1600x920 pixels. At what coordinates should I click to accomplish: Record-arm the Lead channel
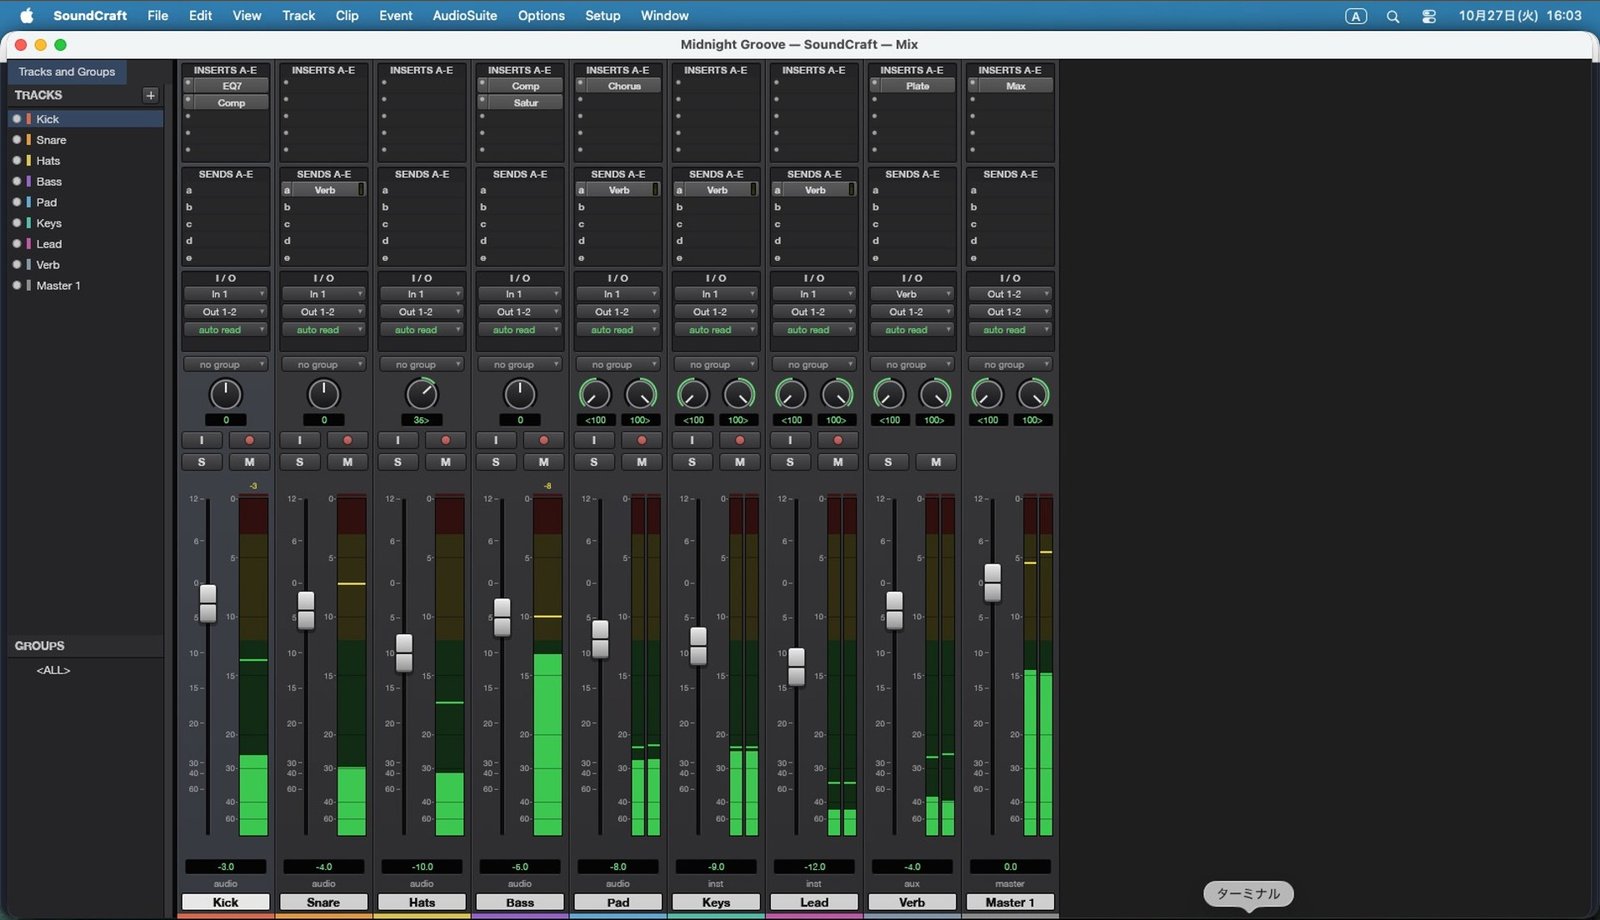[837, 440]
